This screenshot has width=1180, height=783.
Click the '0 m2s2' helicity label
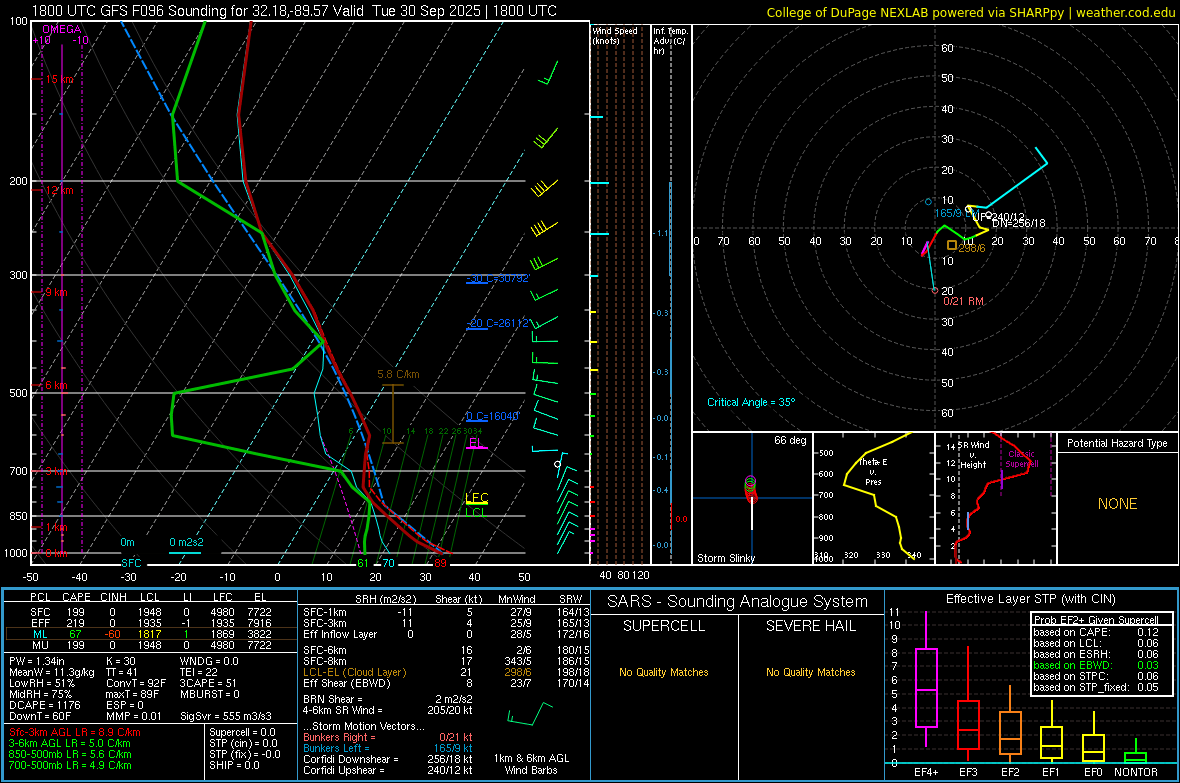point(186,542)
